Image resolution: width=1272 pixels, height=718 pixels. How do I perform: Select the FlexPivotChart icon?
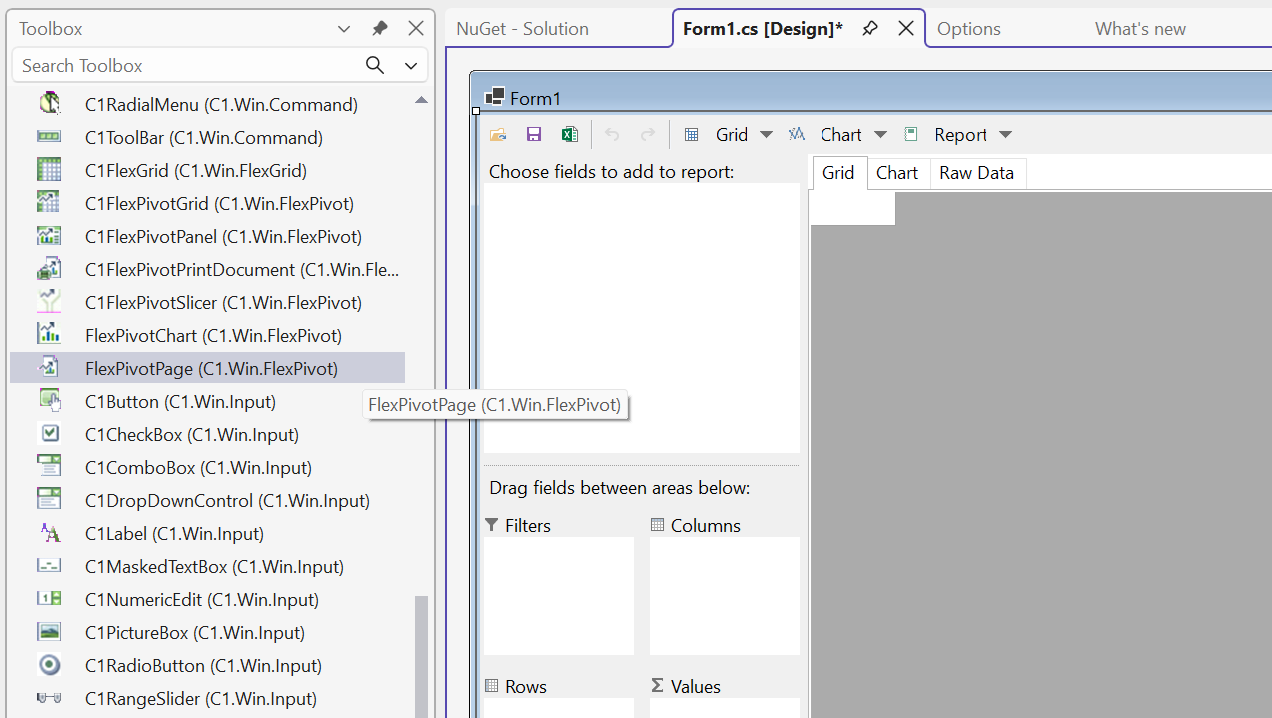tap(49, 335)
